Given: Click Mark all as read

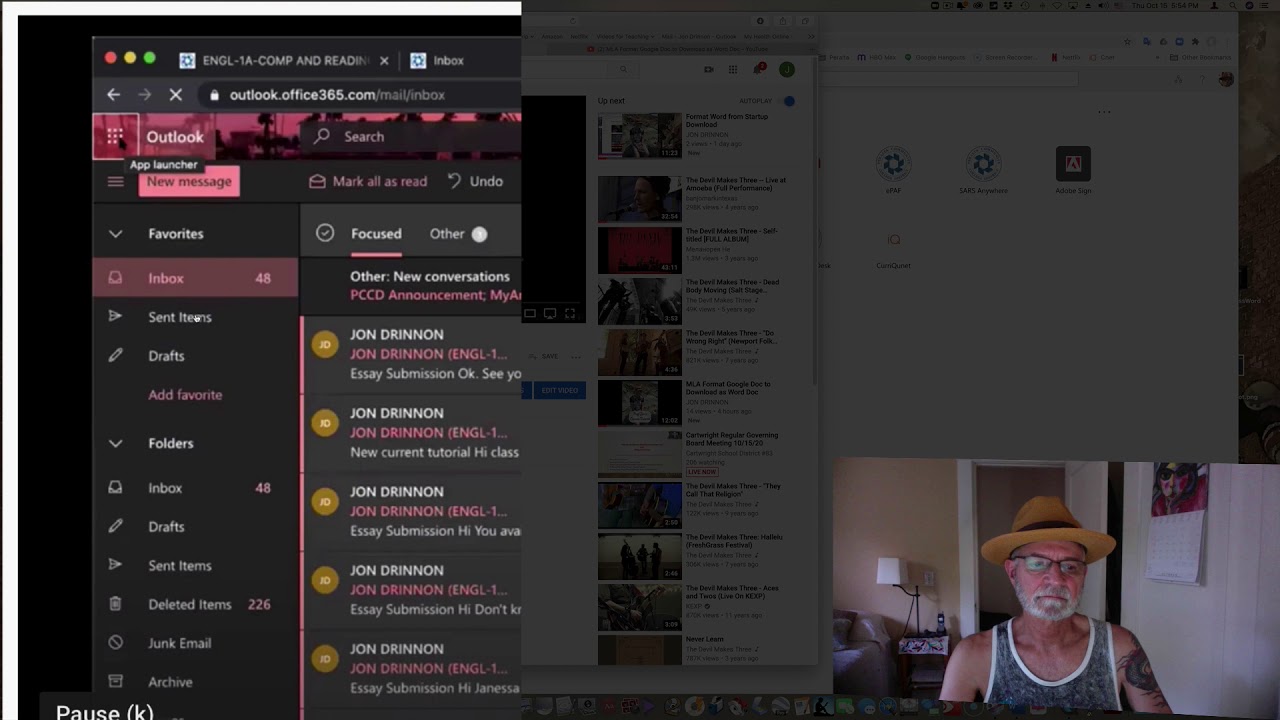Looking at the screenshot, I should coord(368,181).
